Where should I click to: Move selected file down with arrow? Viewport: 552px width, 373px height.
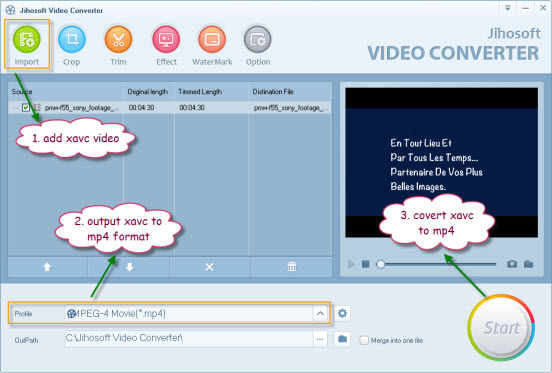point(130,267)
